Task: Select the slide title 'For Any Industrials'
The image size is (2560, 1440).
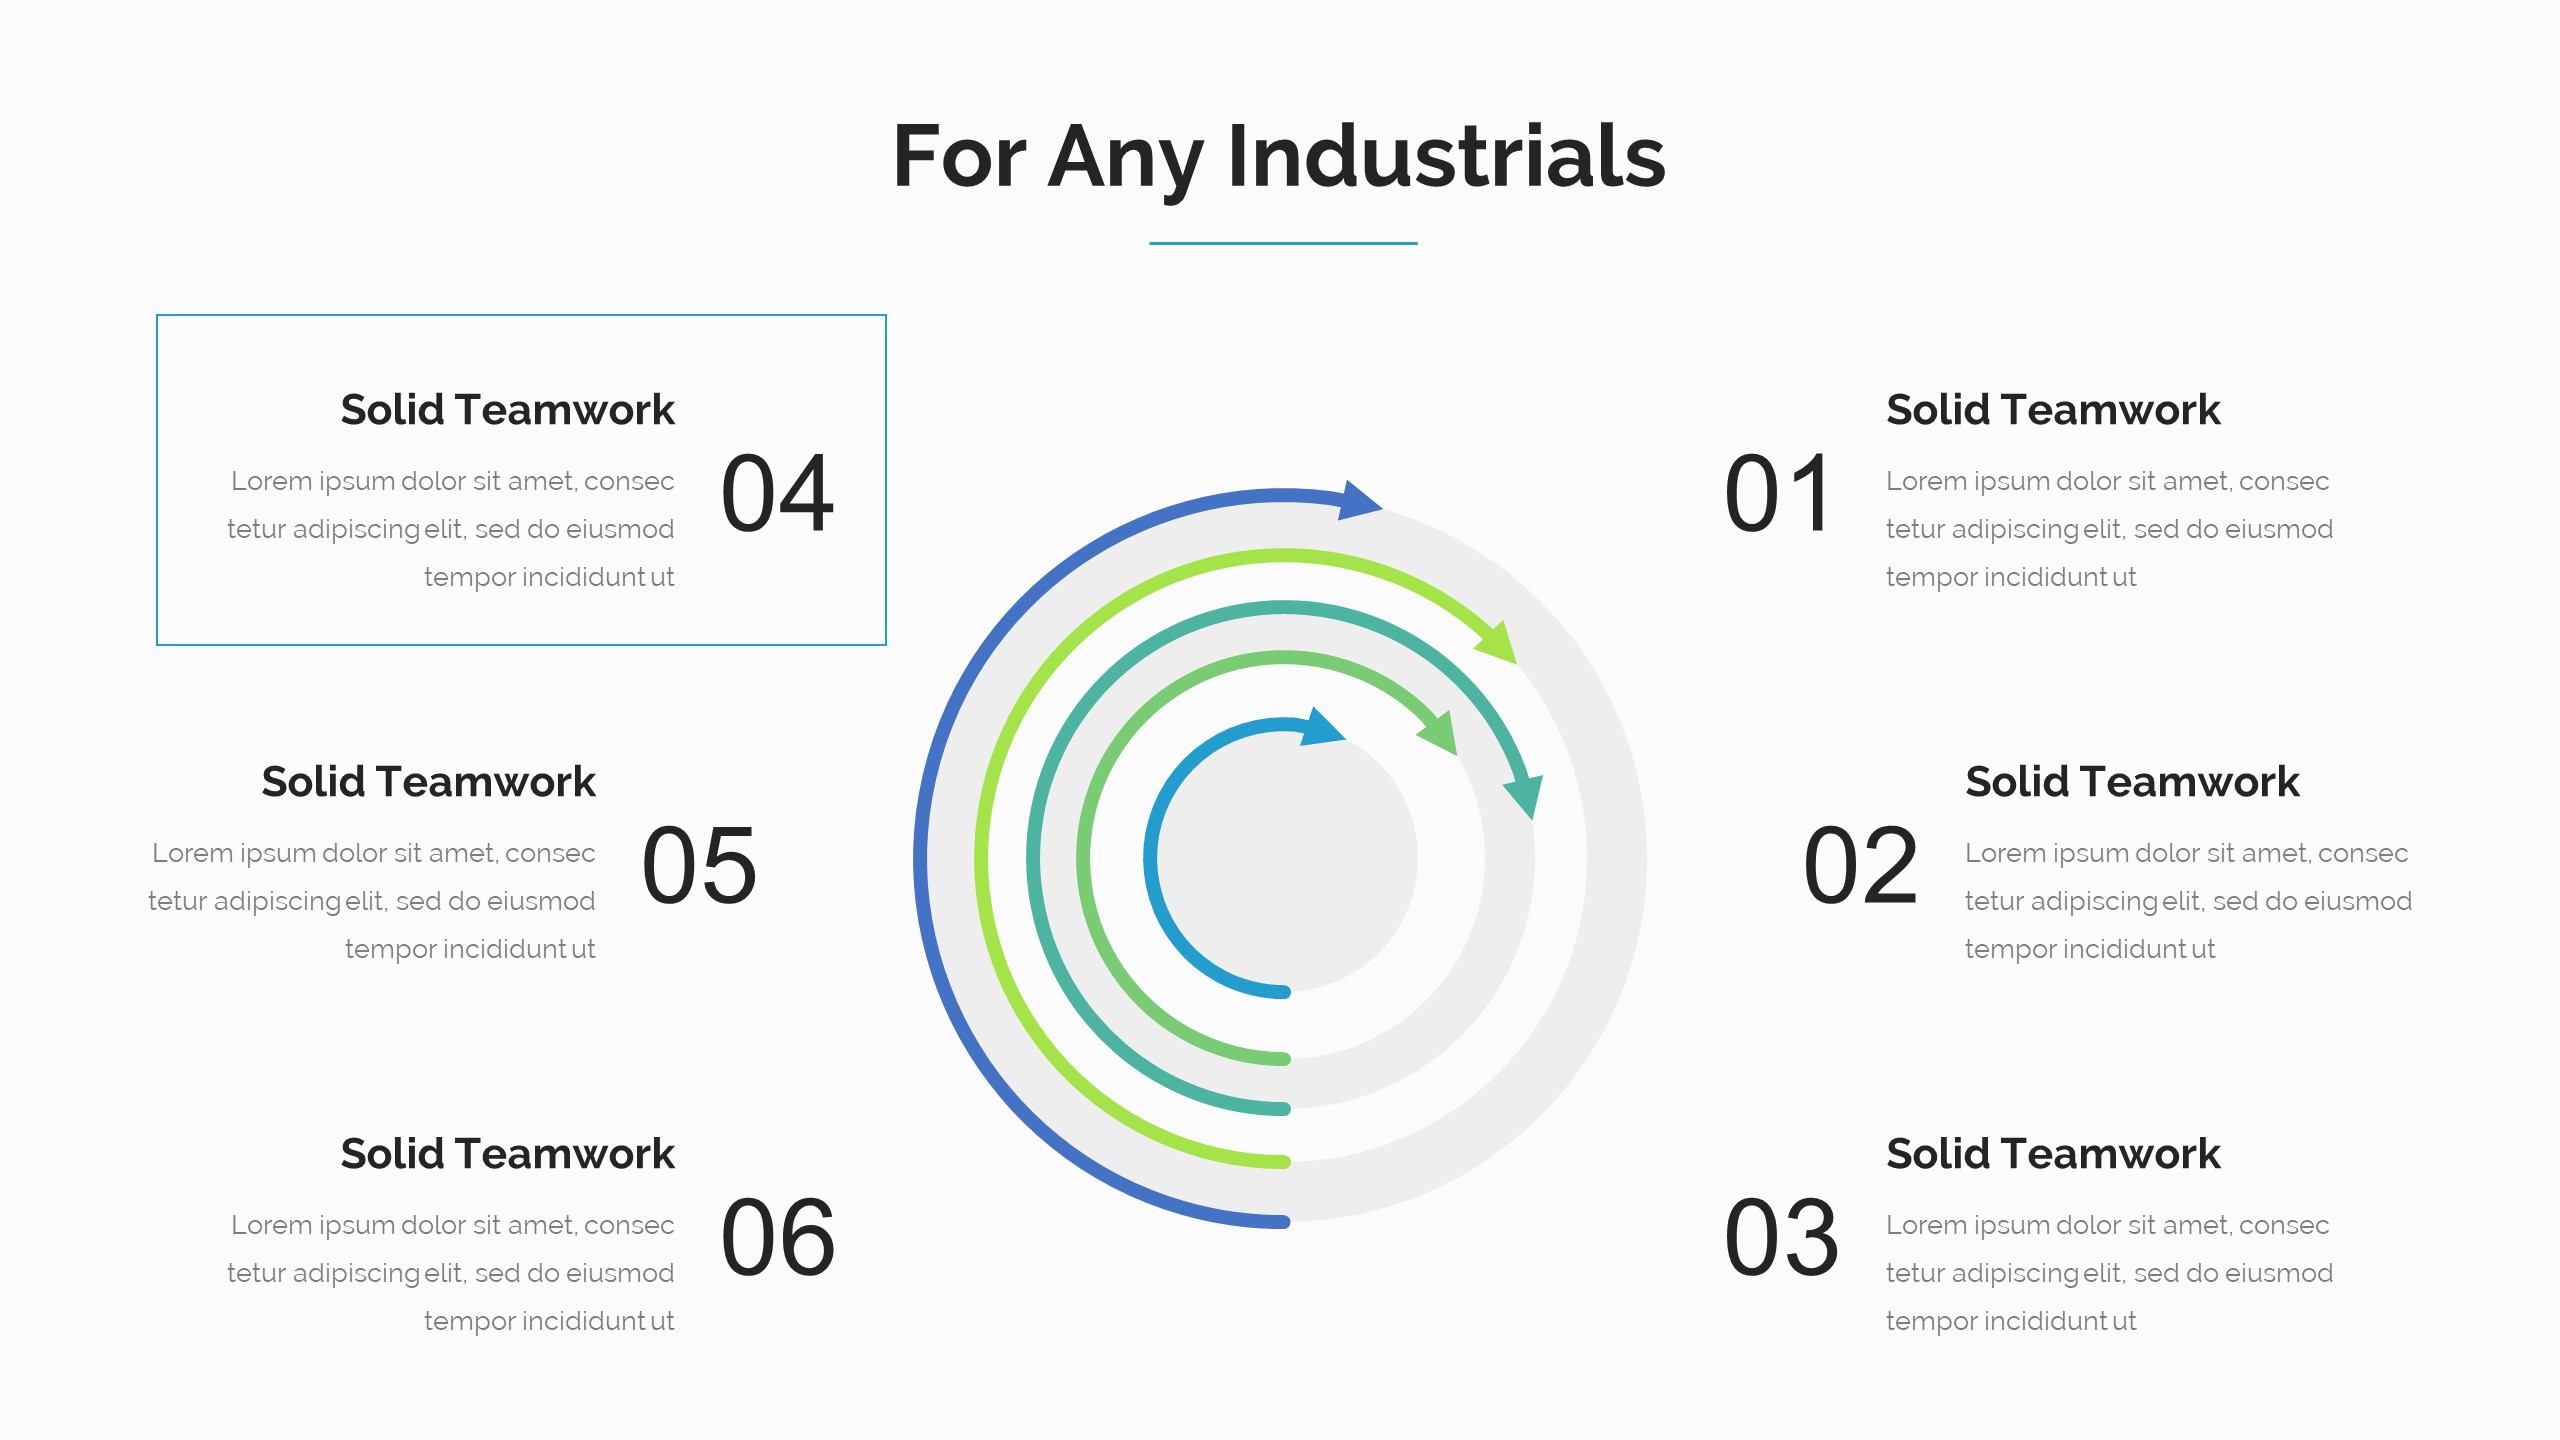Action: click(1279, 156)
